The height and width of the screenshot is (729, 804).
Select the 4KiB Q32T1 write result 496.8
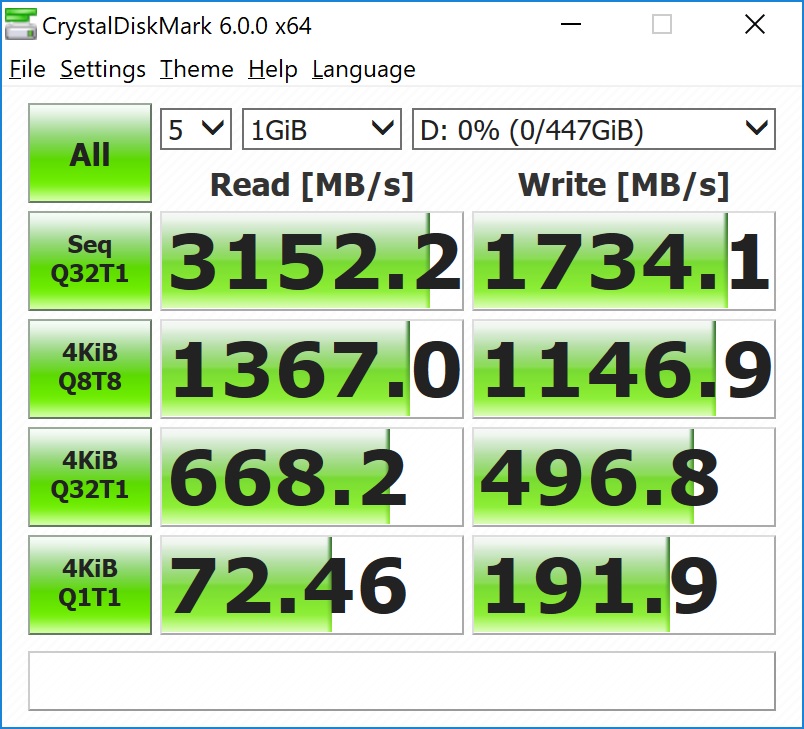624,477
